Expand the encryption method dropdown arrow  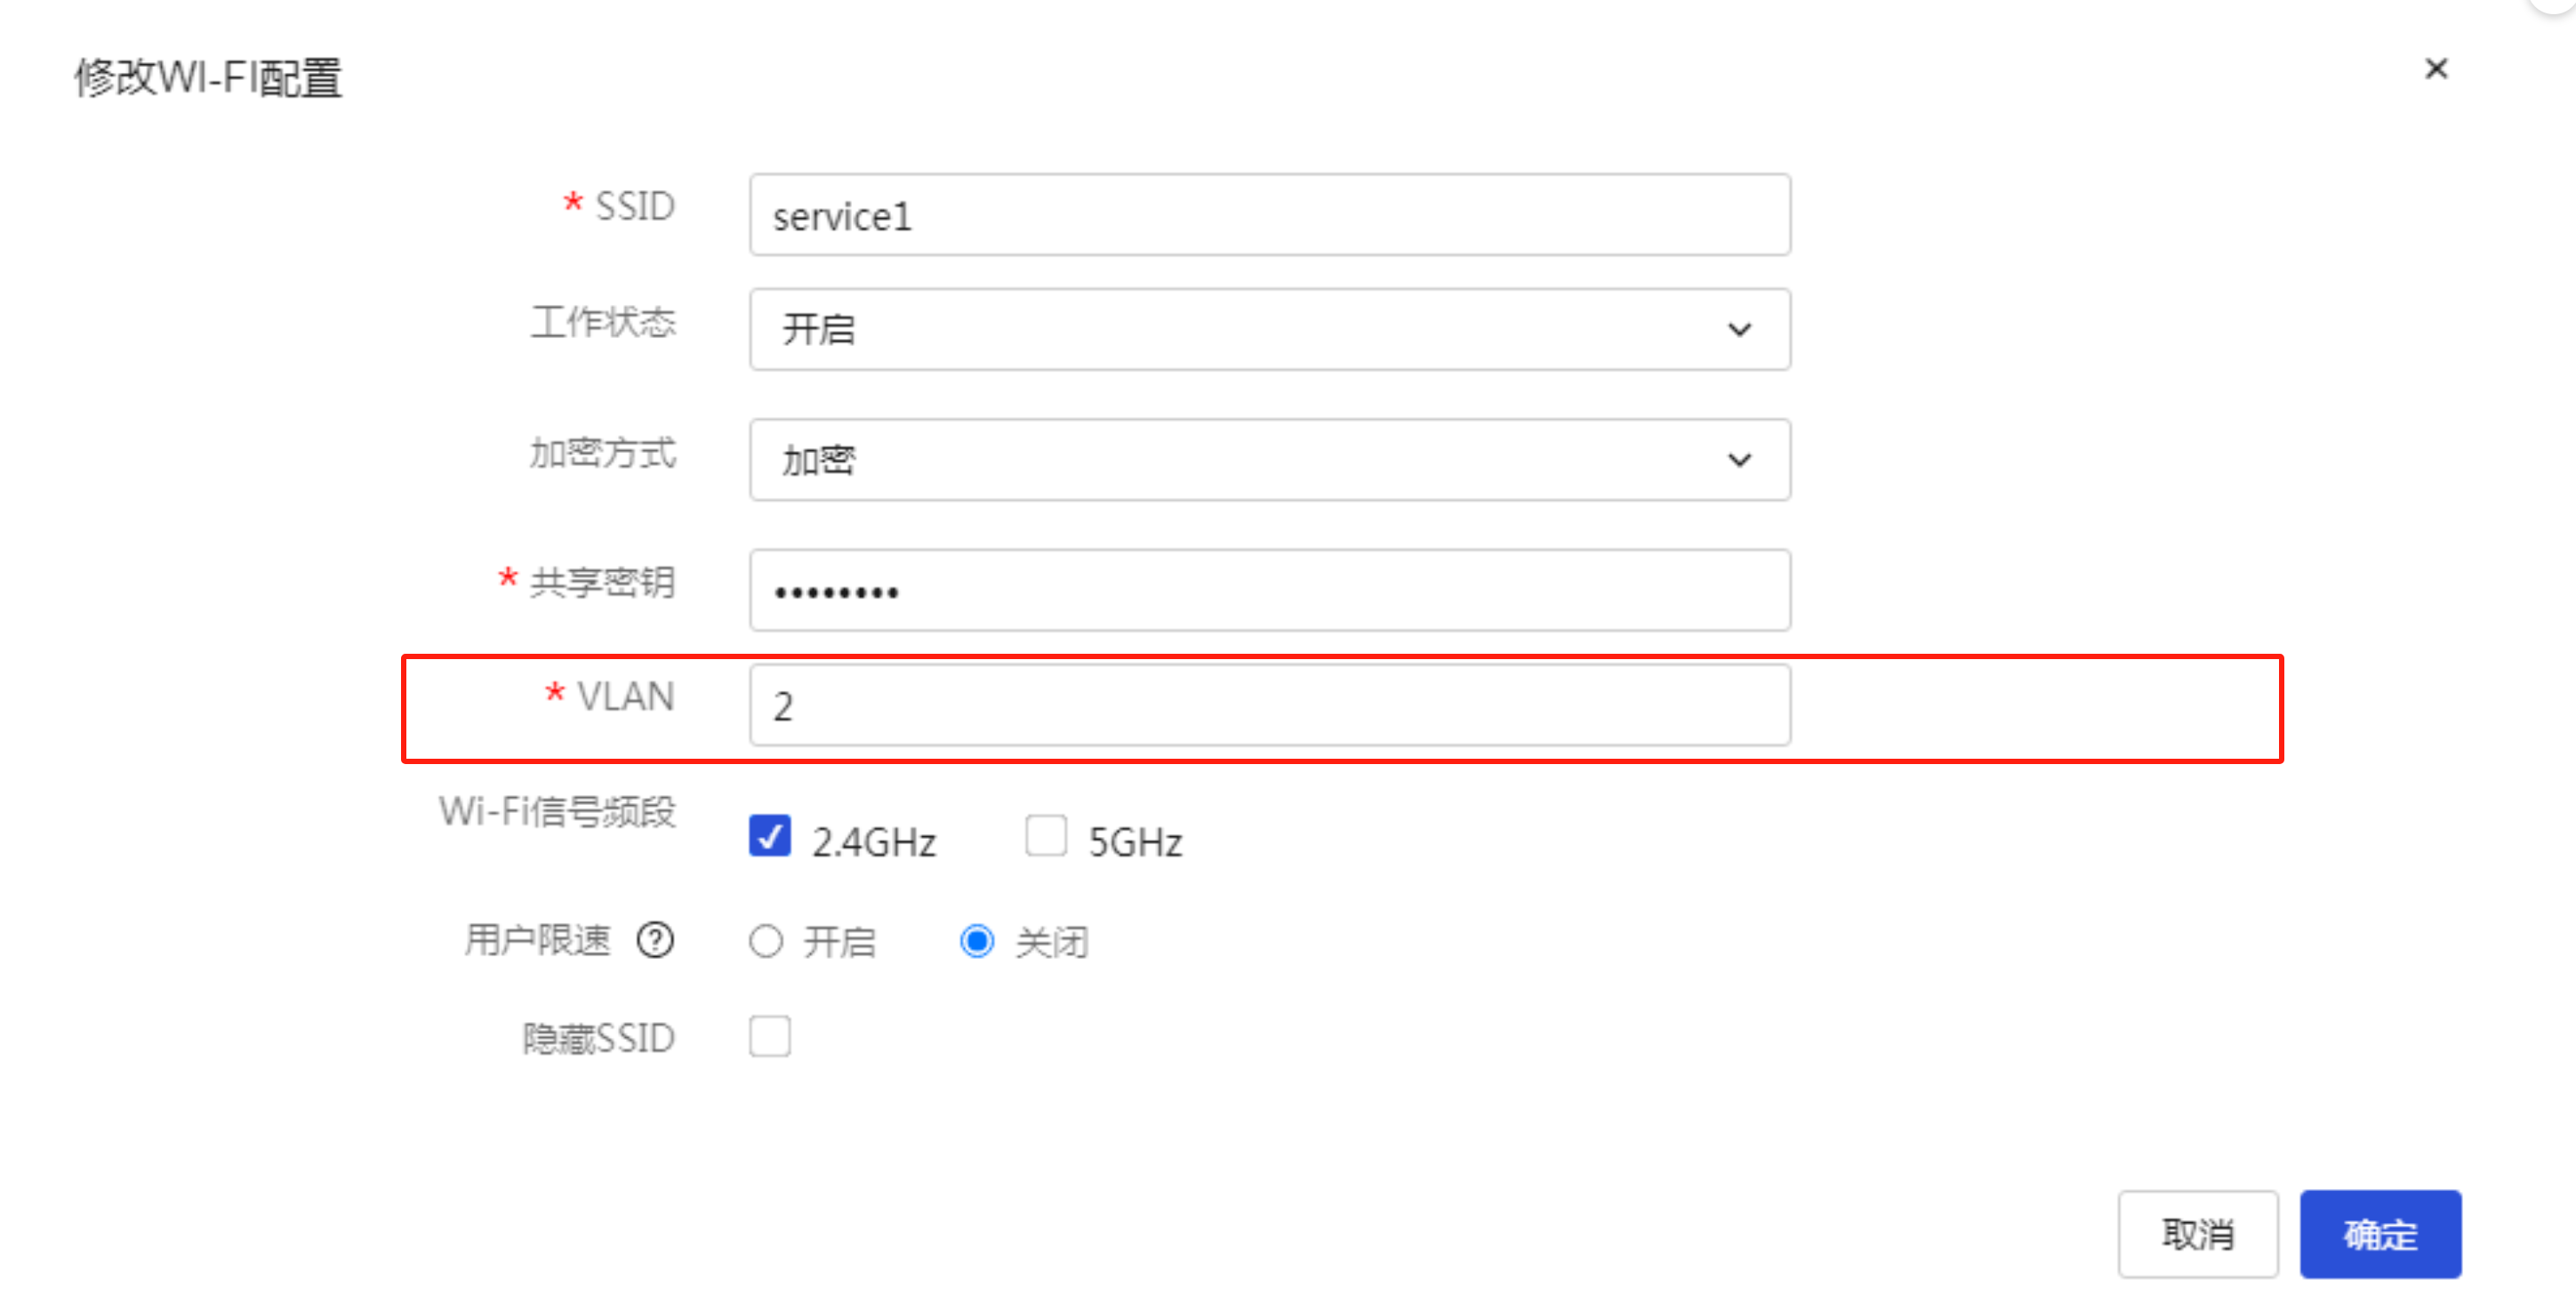click(x=1739, y=460)
